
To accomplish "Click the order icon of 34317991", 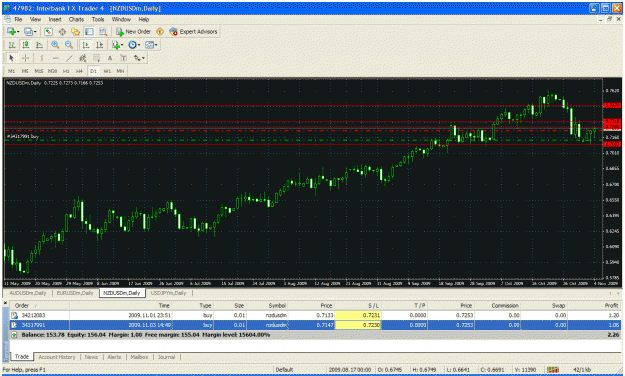I will coord(14,325).
